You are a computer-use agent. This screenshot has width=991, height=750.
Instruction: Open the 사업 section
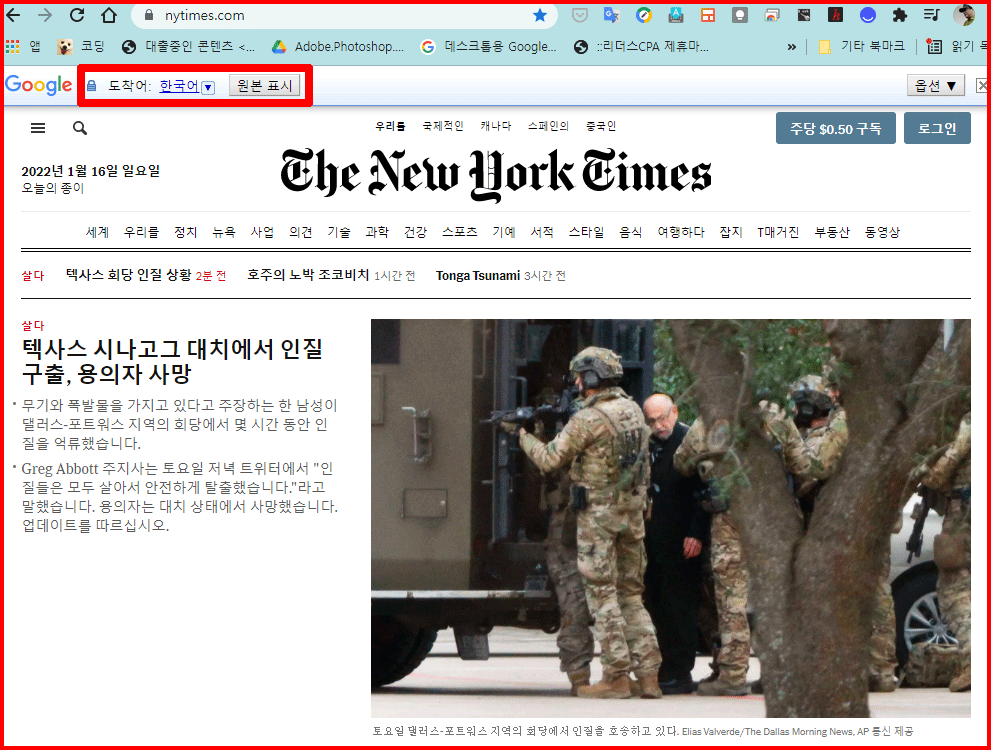(x=262, y=233)
